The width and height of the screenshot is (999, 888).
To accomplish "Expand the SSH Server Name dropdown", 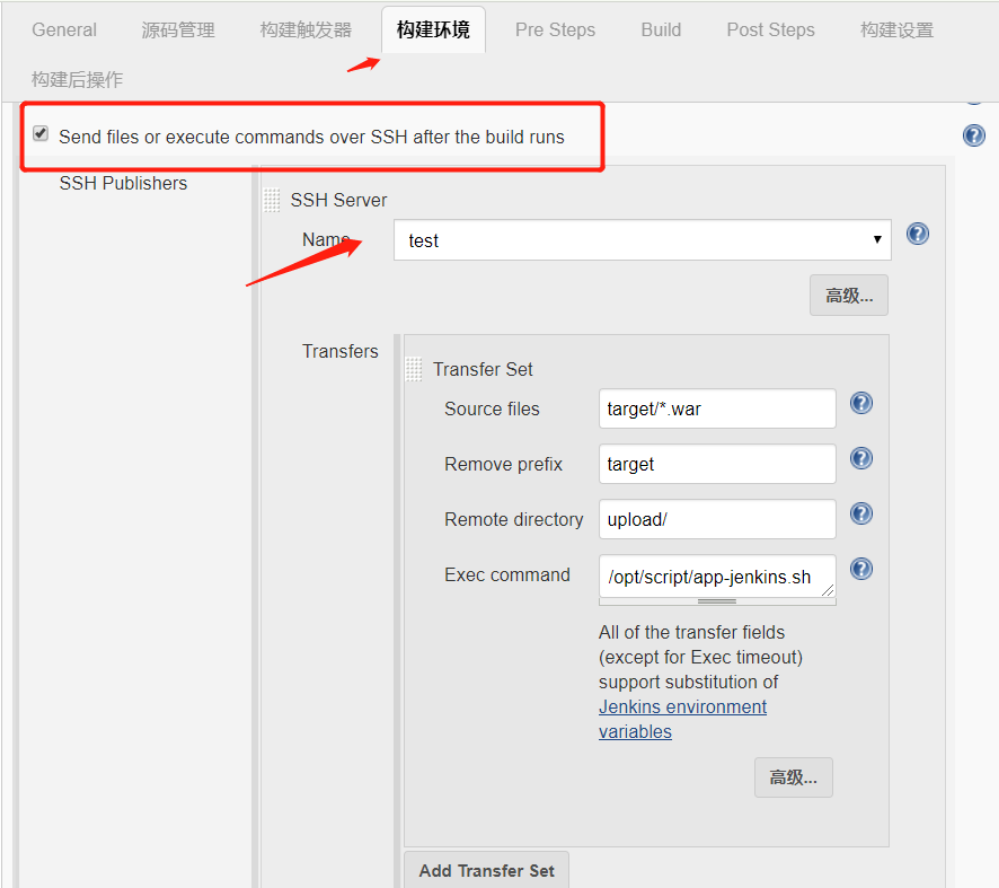I will point(642,240).
